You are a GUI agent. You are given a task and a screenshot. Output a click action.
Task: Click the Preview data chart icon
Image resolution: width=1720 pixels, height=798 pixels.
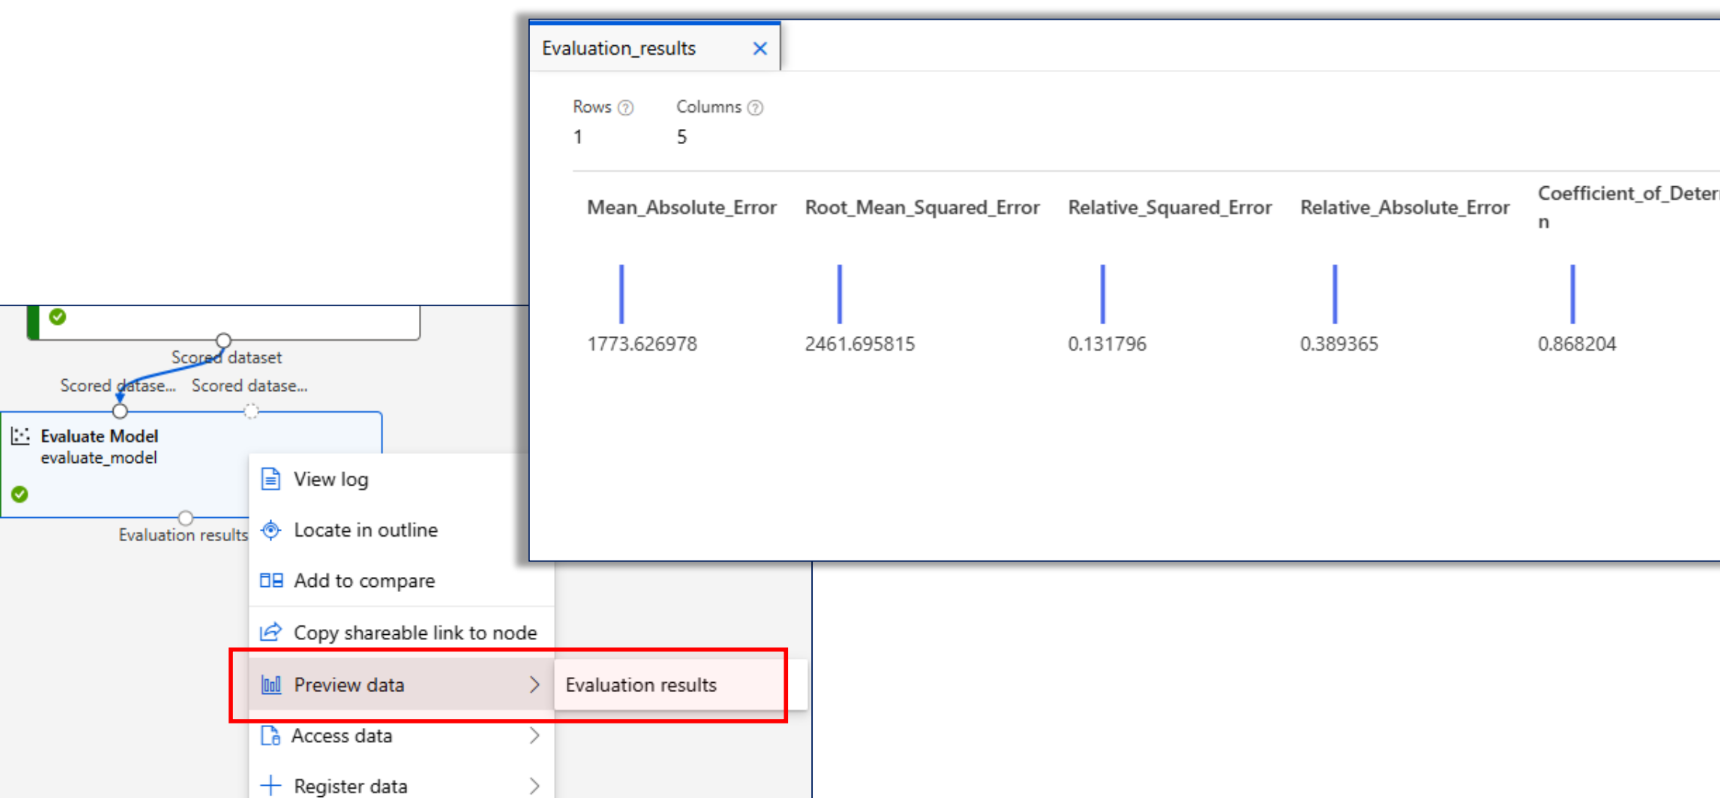271,685
